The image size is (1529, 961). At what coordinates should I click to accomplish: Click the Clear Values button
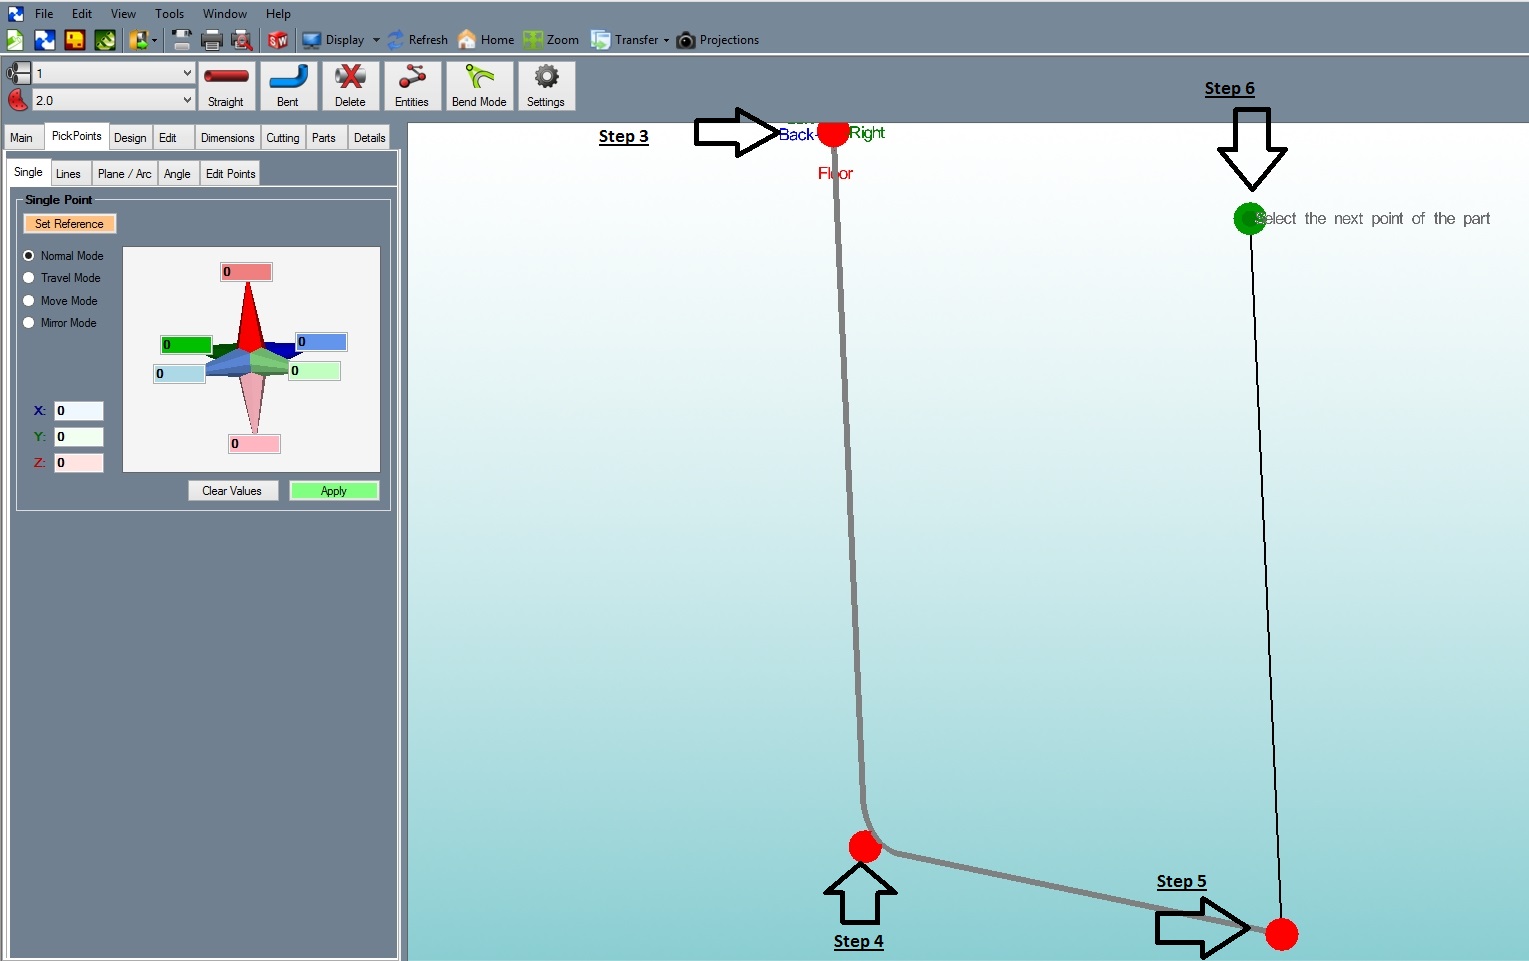[x=233, y=491]
